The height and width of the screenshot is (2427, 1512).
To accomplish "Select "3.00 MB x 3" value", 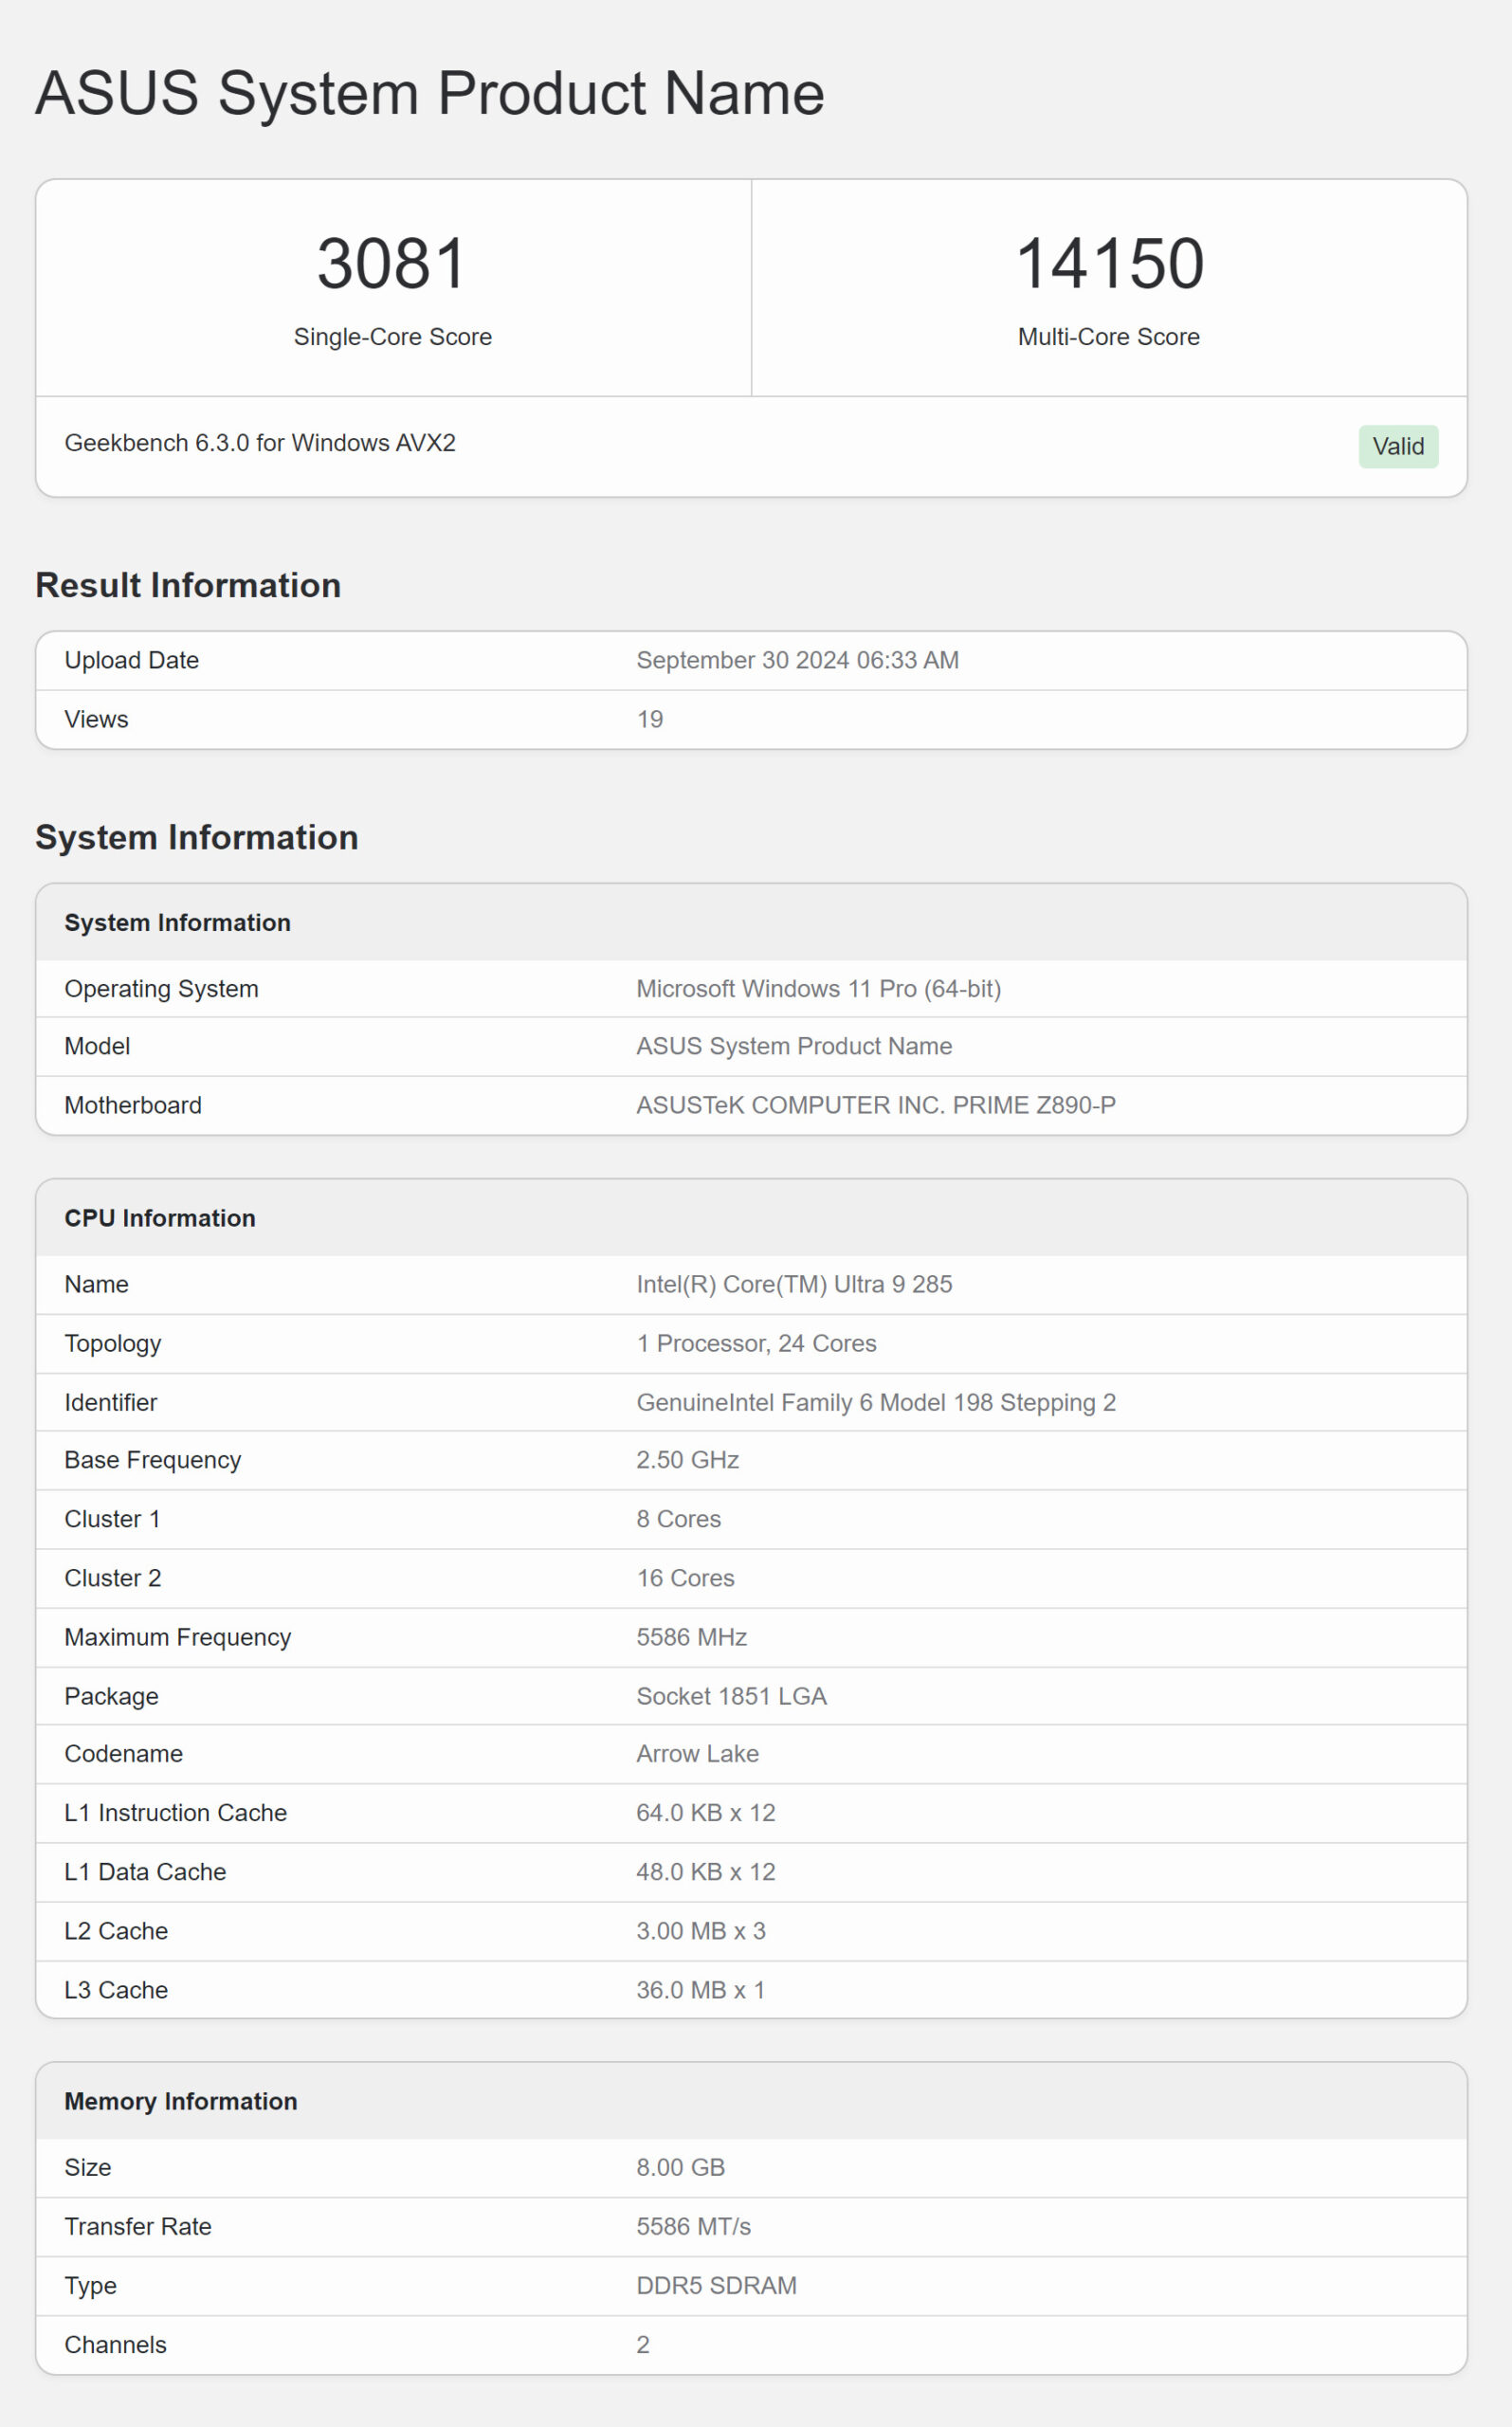I will (x=701, y=1931).
